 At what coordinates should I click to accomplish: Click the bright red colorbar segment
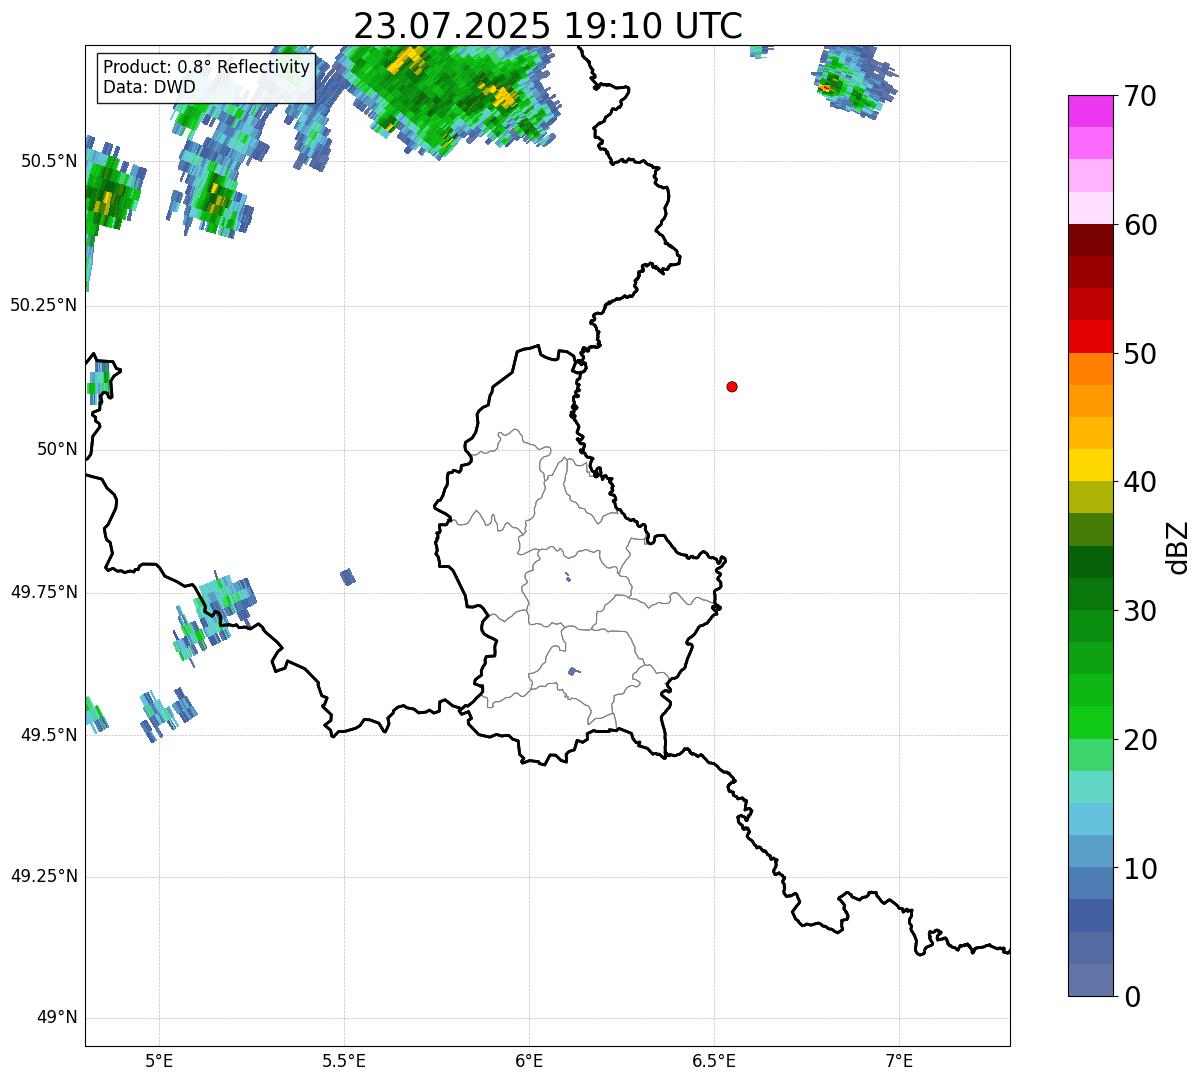coord(1090,336)
